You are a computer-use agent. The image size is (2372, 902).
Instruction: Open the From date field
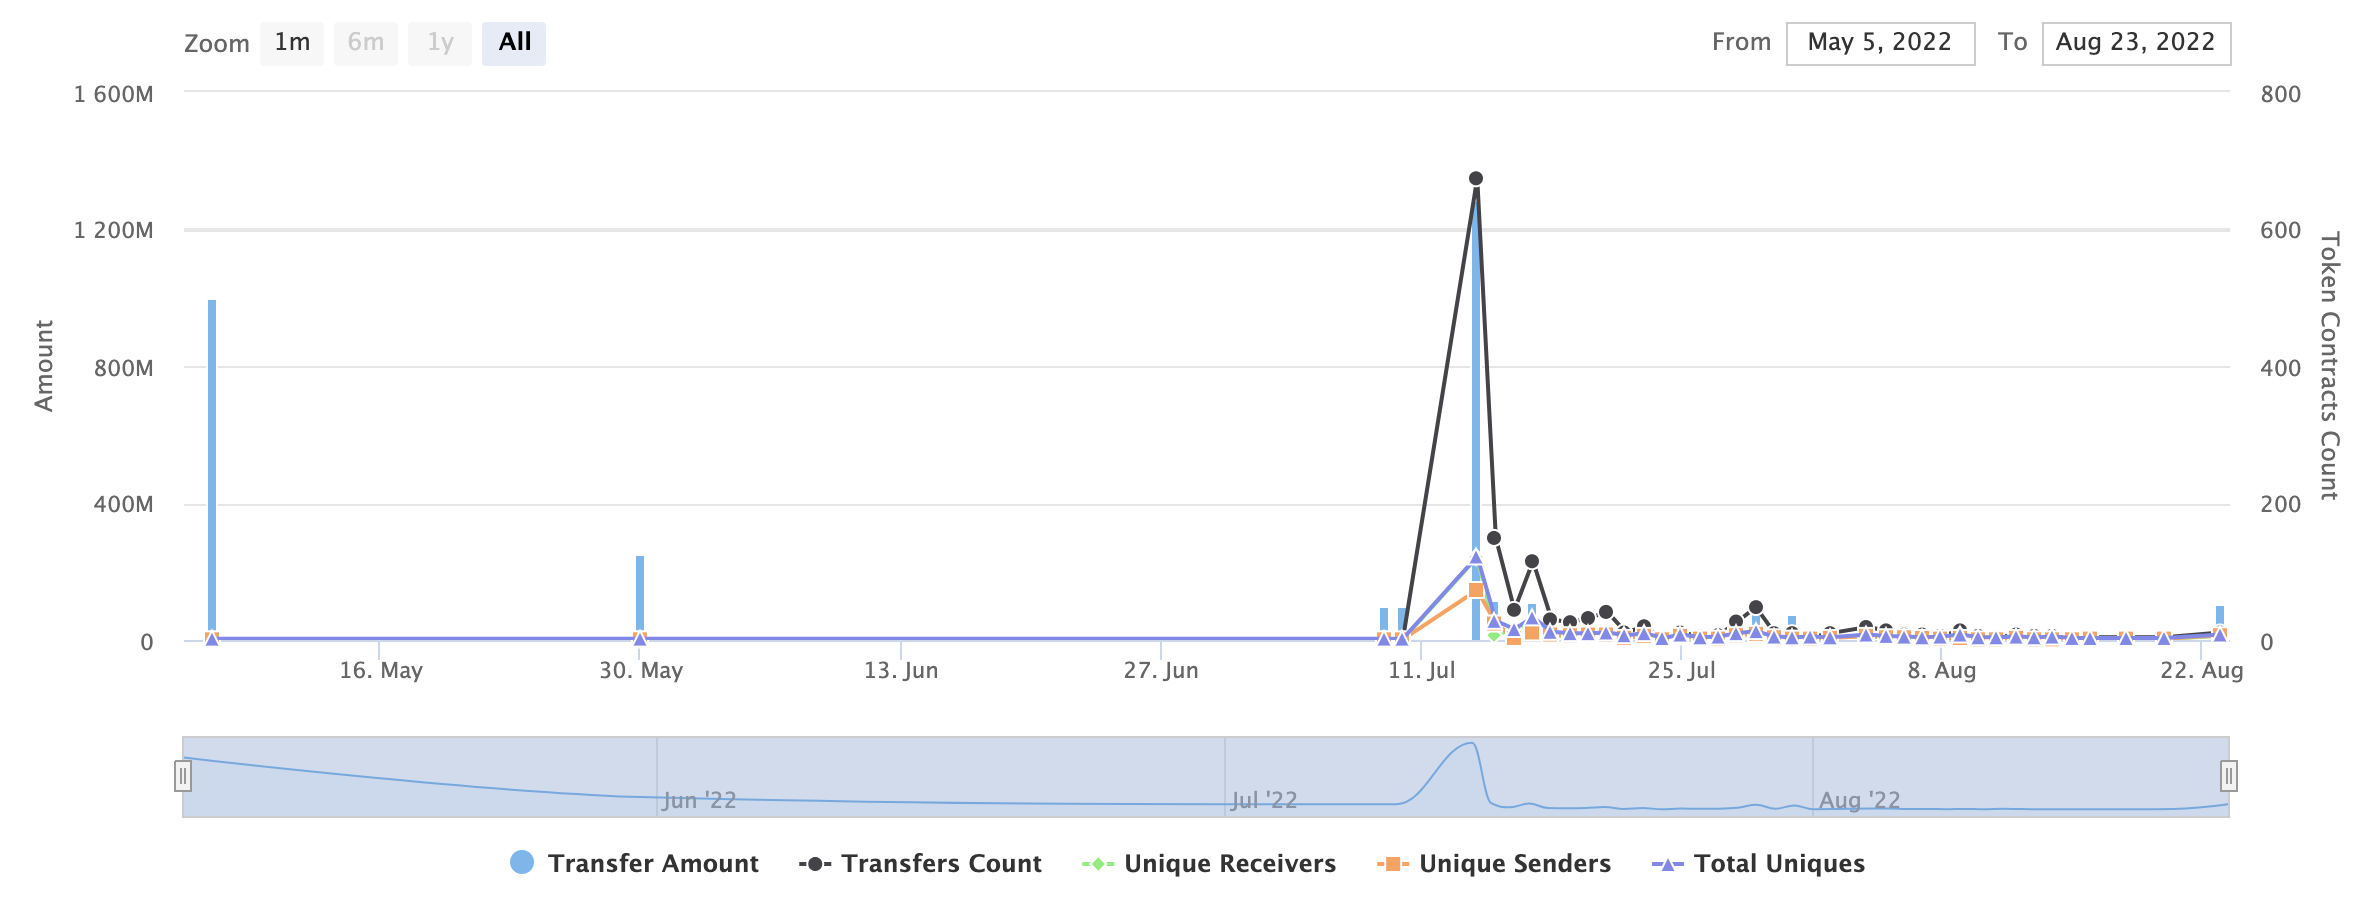coord(1880,43)
